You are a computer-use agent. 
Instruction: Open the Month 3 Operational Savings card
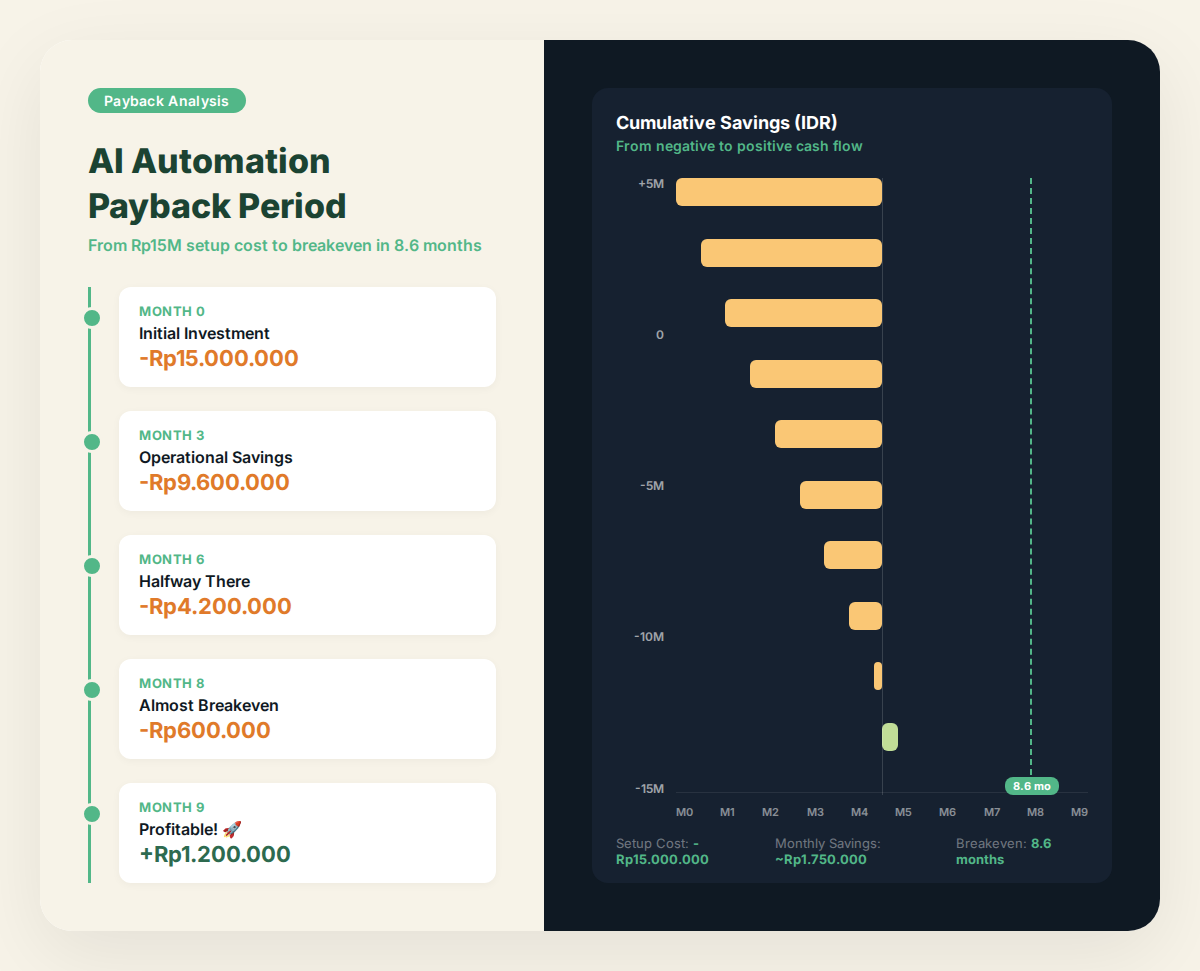click(307, 461)
